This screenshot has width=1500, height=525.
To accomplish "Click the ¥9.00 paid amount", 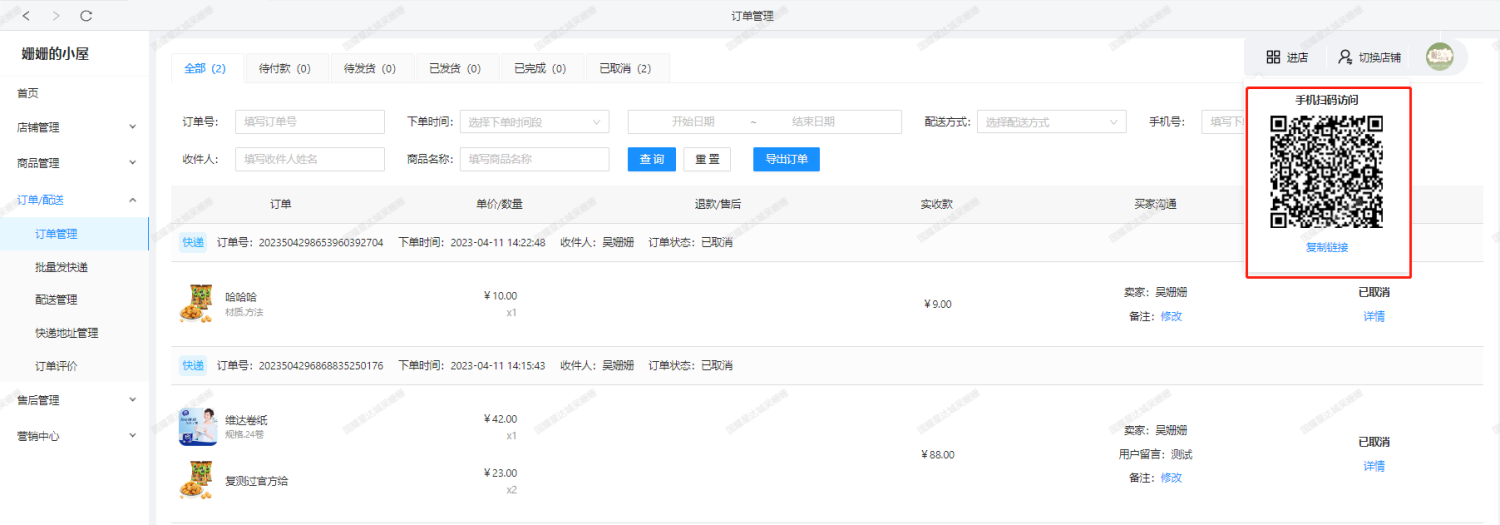I will pos(938,304).
